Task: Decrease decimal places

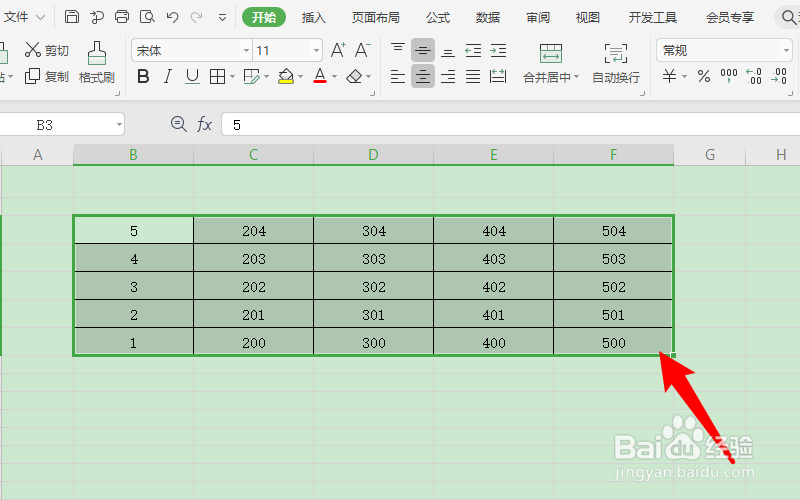Action: (x=779, y=77)
